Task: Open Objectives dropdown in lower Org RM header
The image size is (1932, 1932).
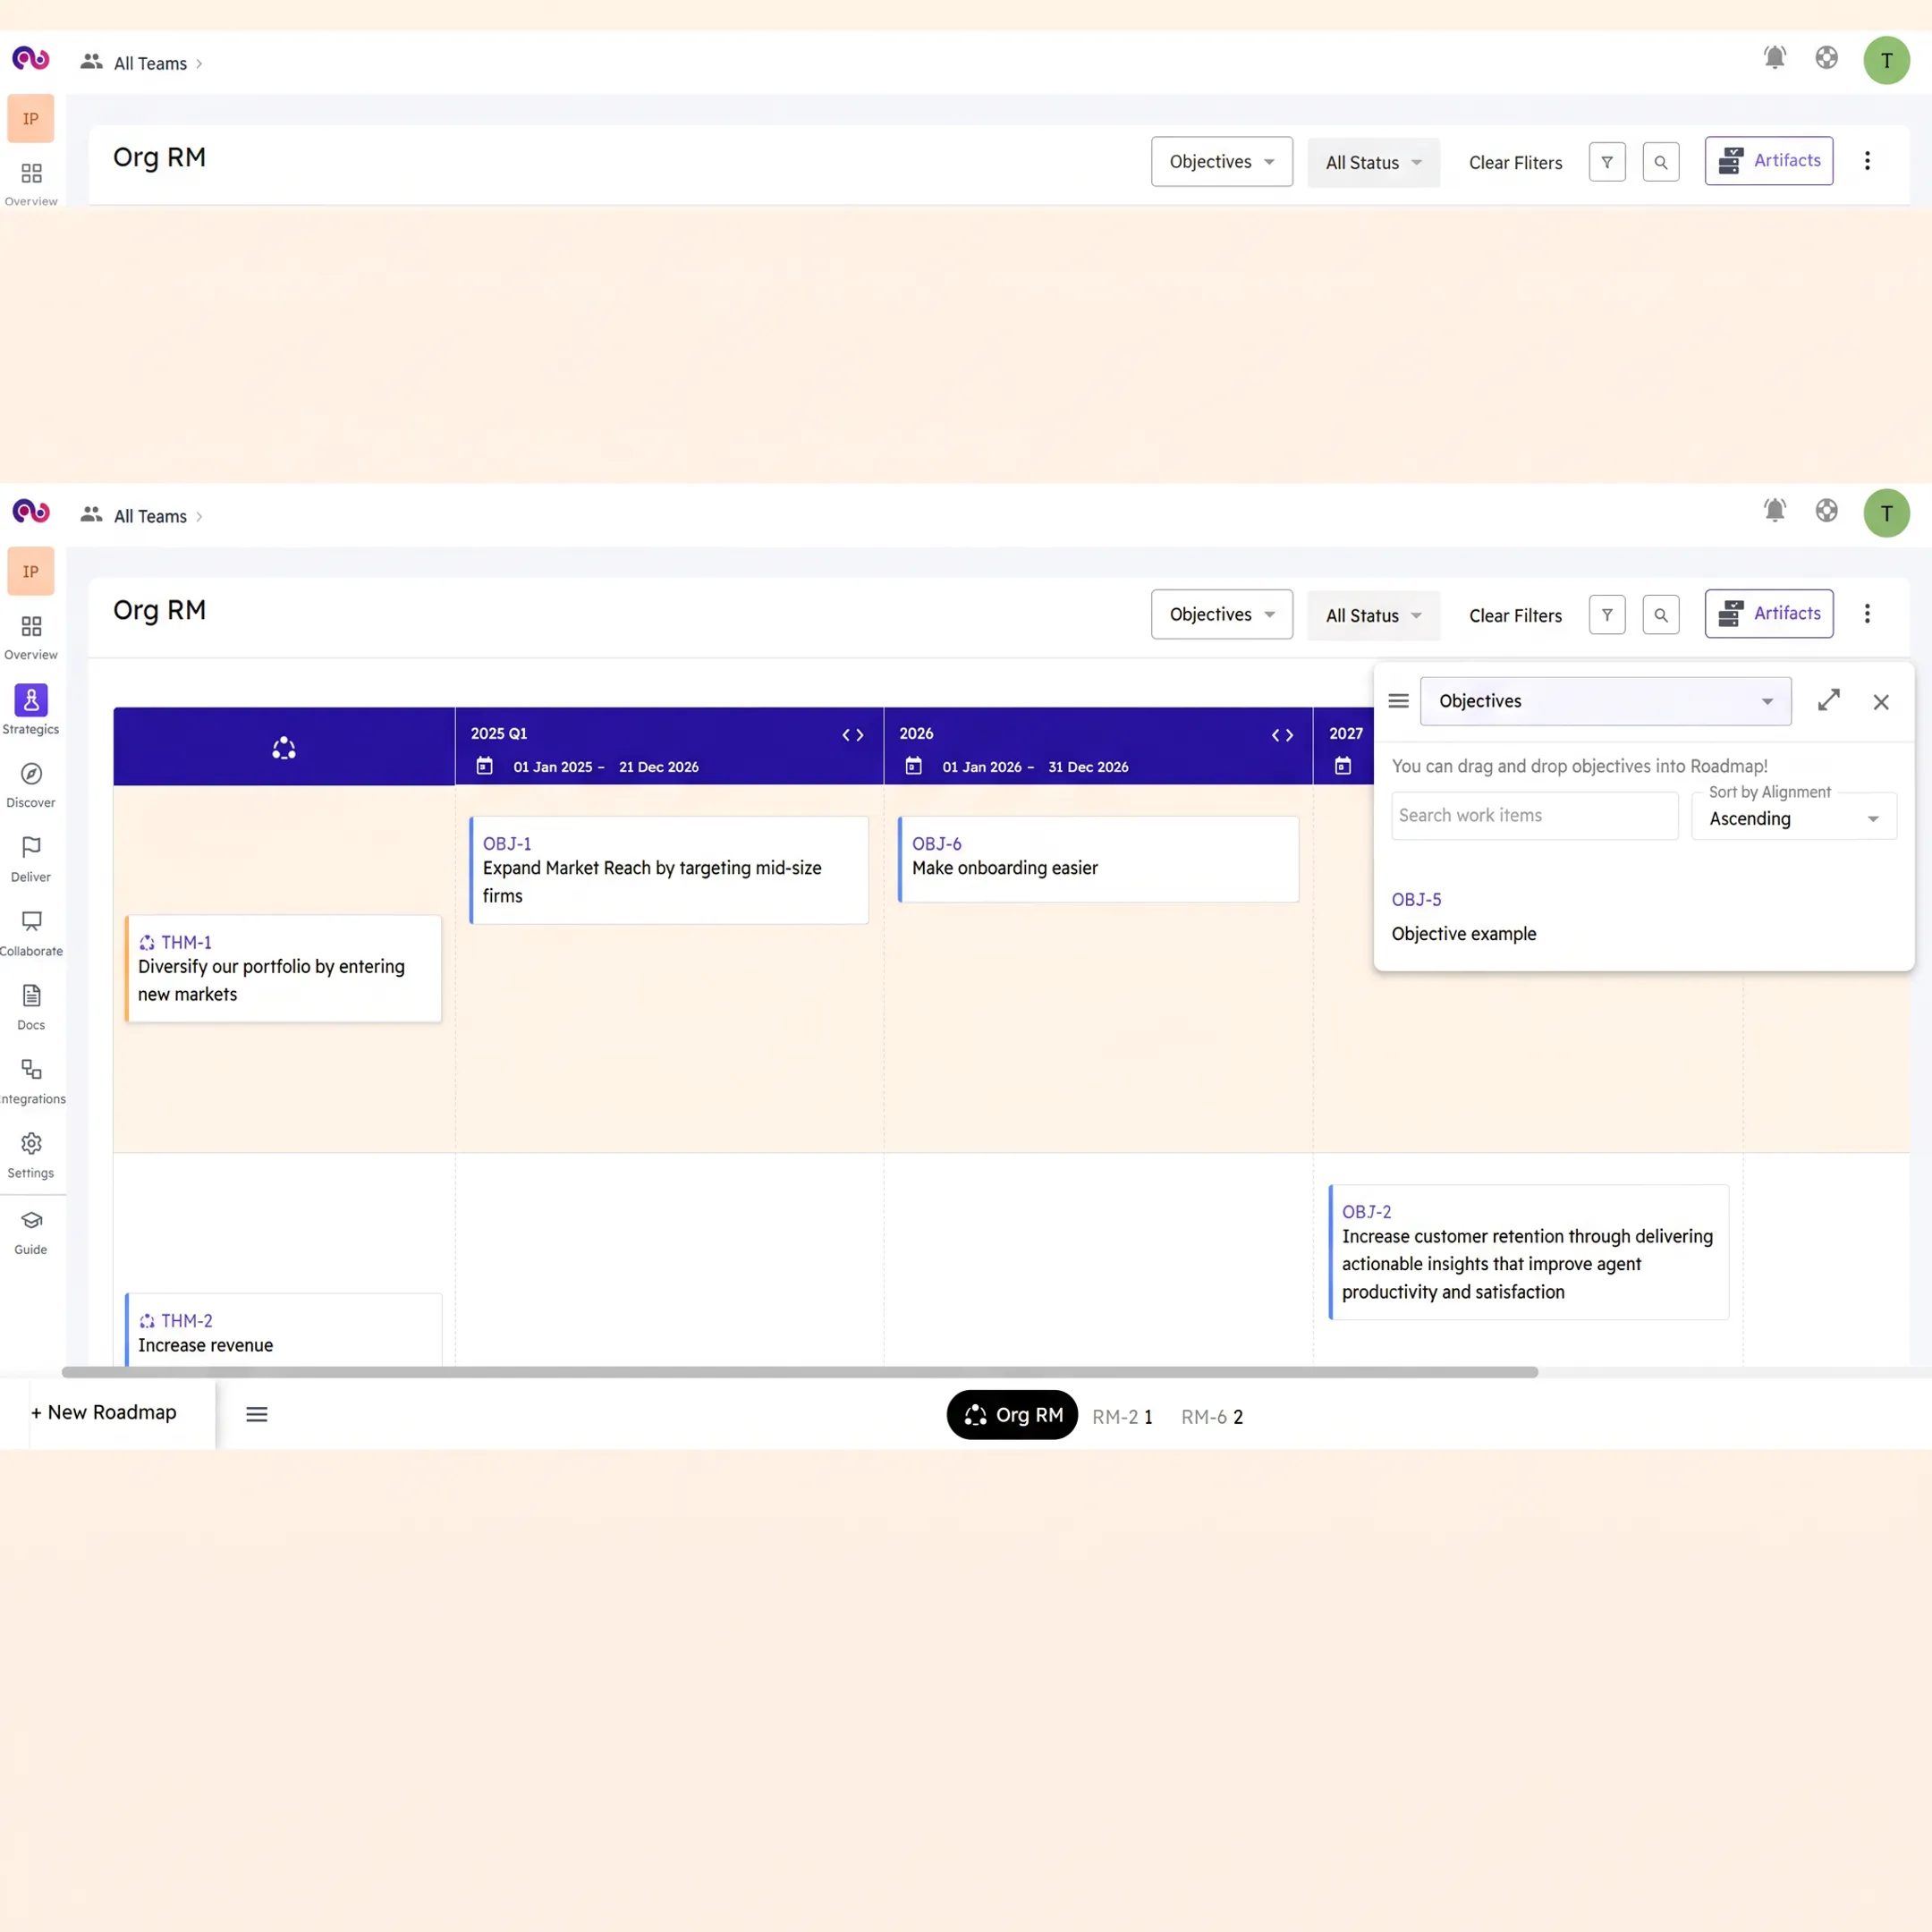Action: point(1221,614)
